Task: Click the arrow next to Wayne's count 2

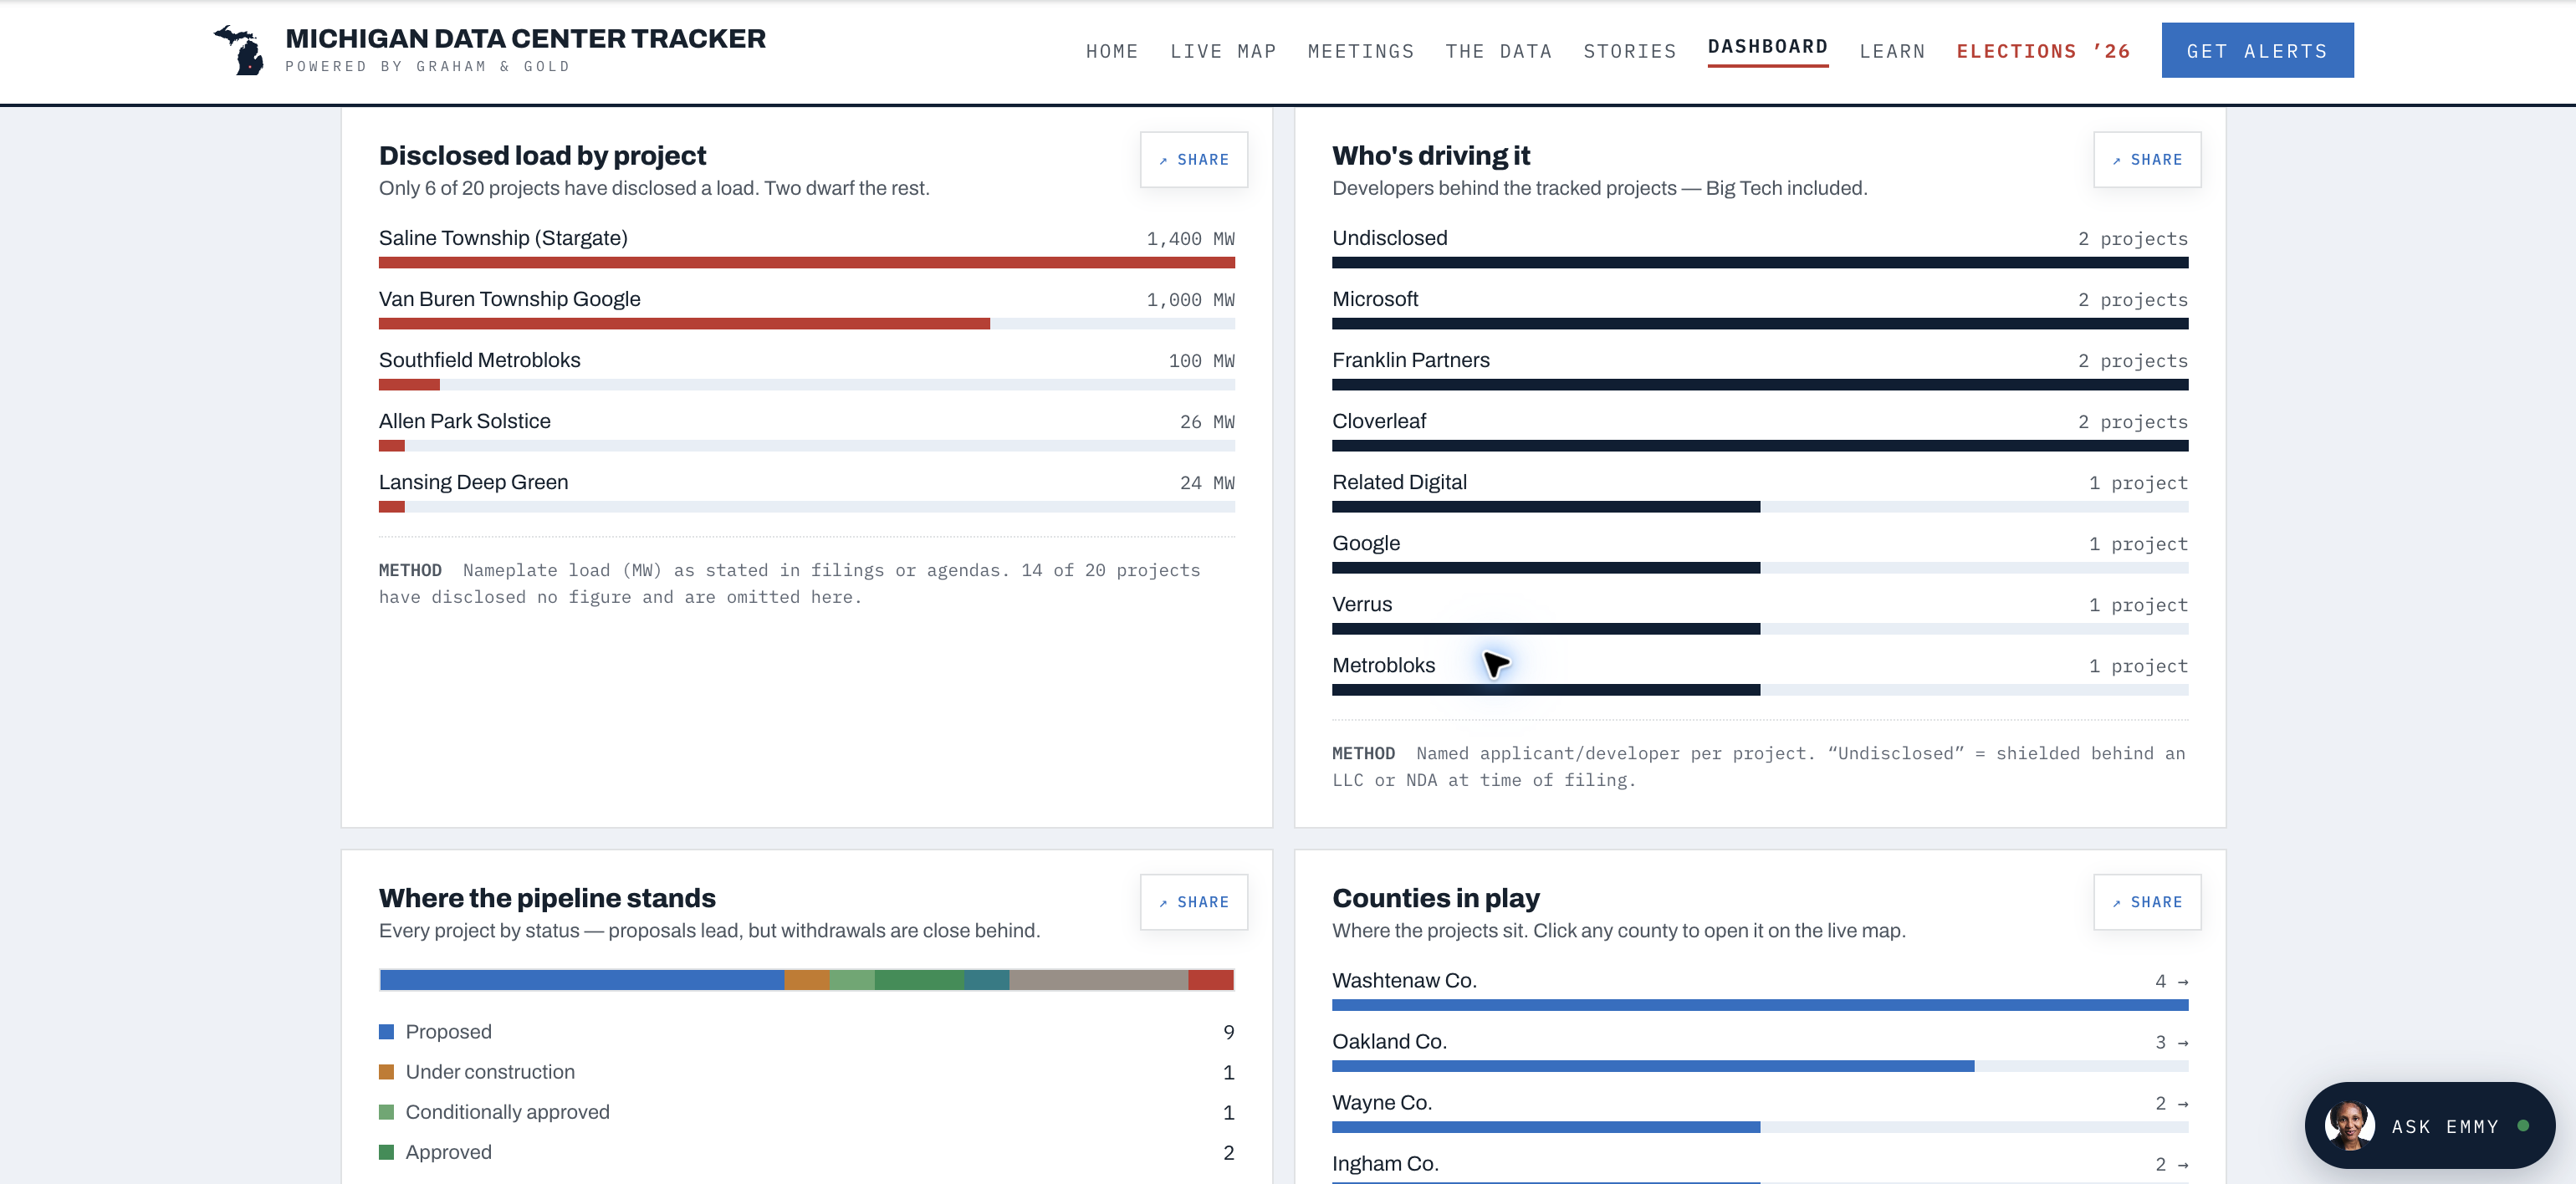Action: pyautogui.click(x=2182, y=1104)
